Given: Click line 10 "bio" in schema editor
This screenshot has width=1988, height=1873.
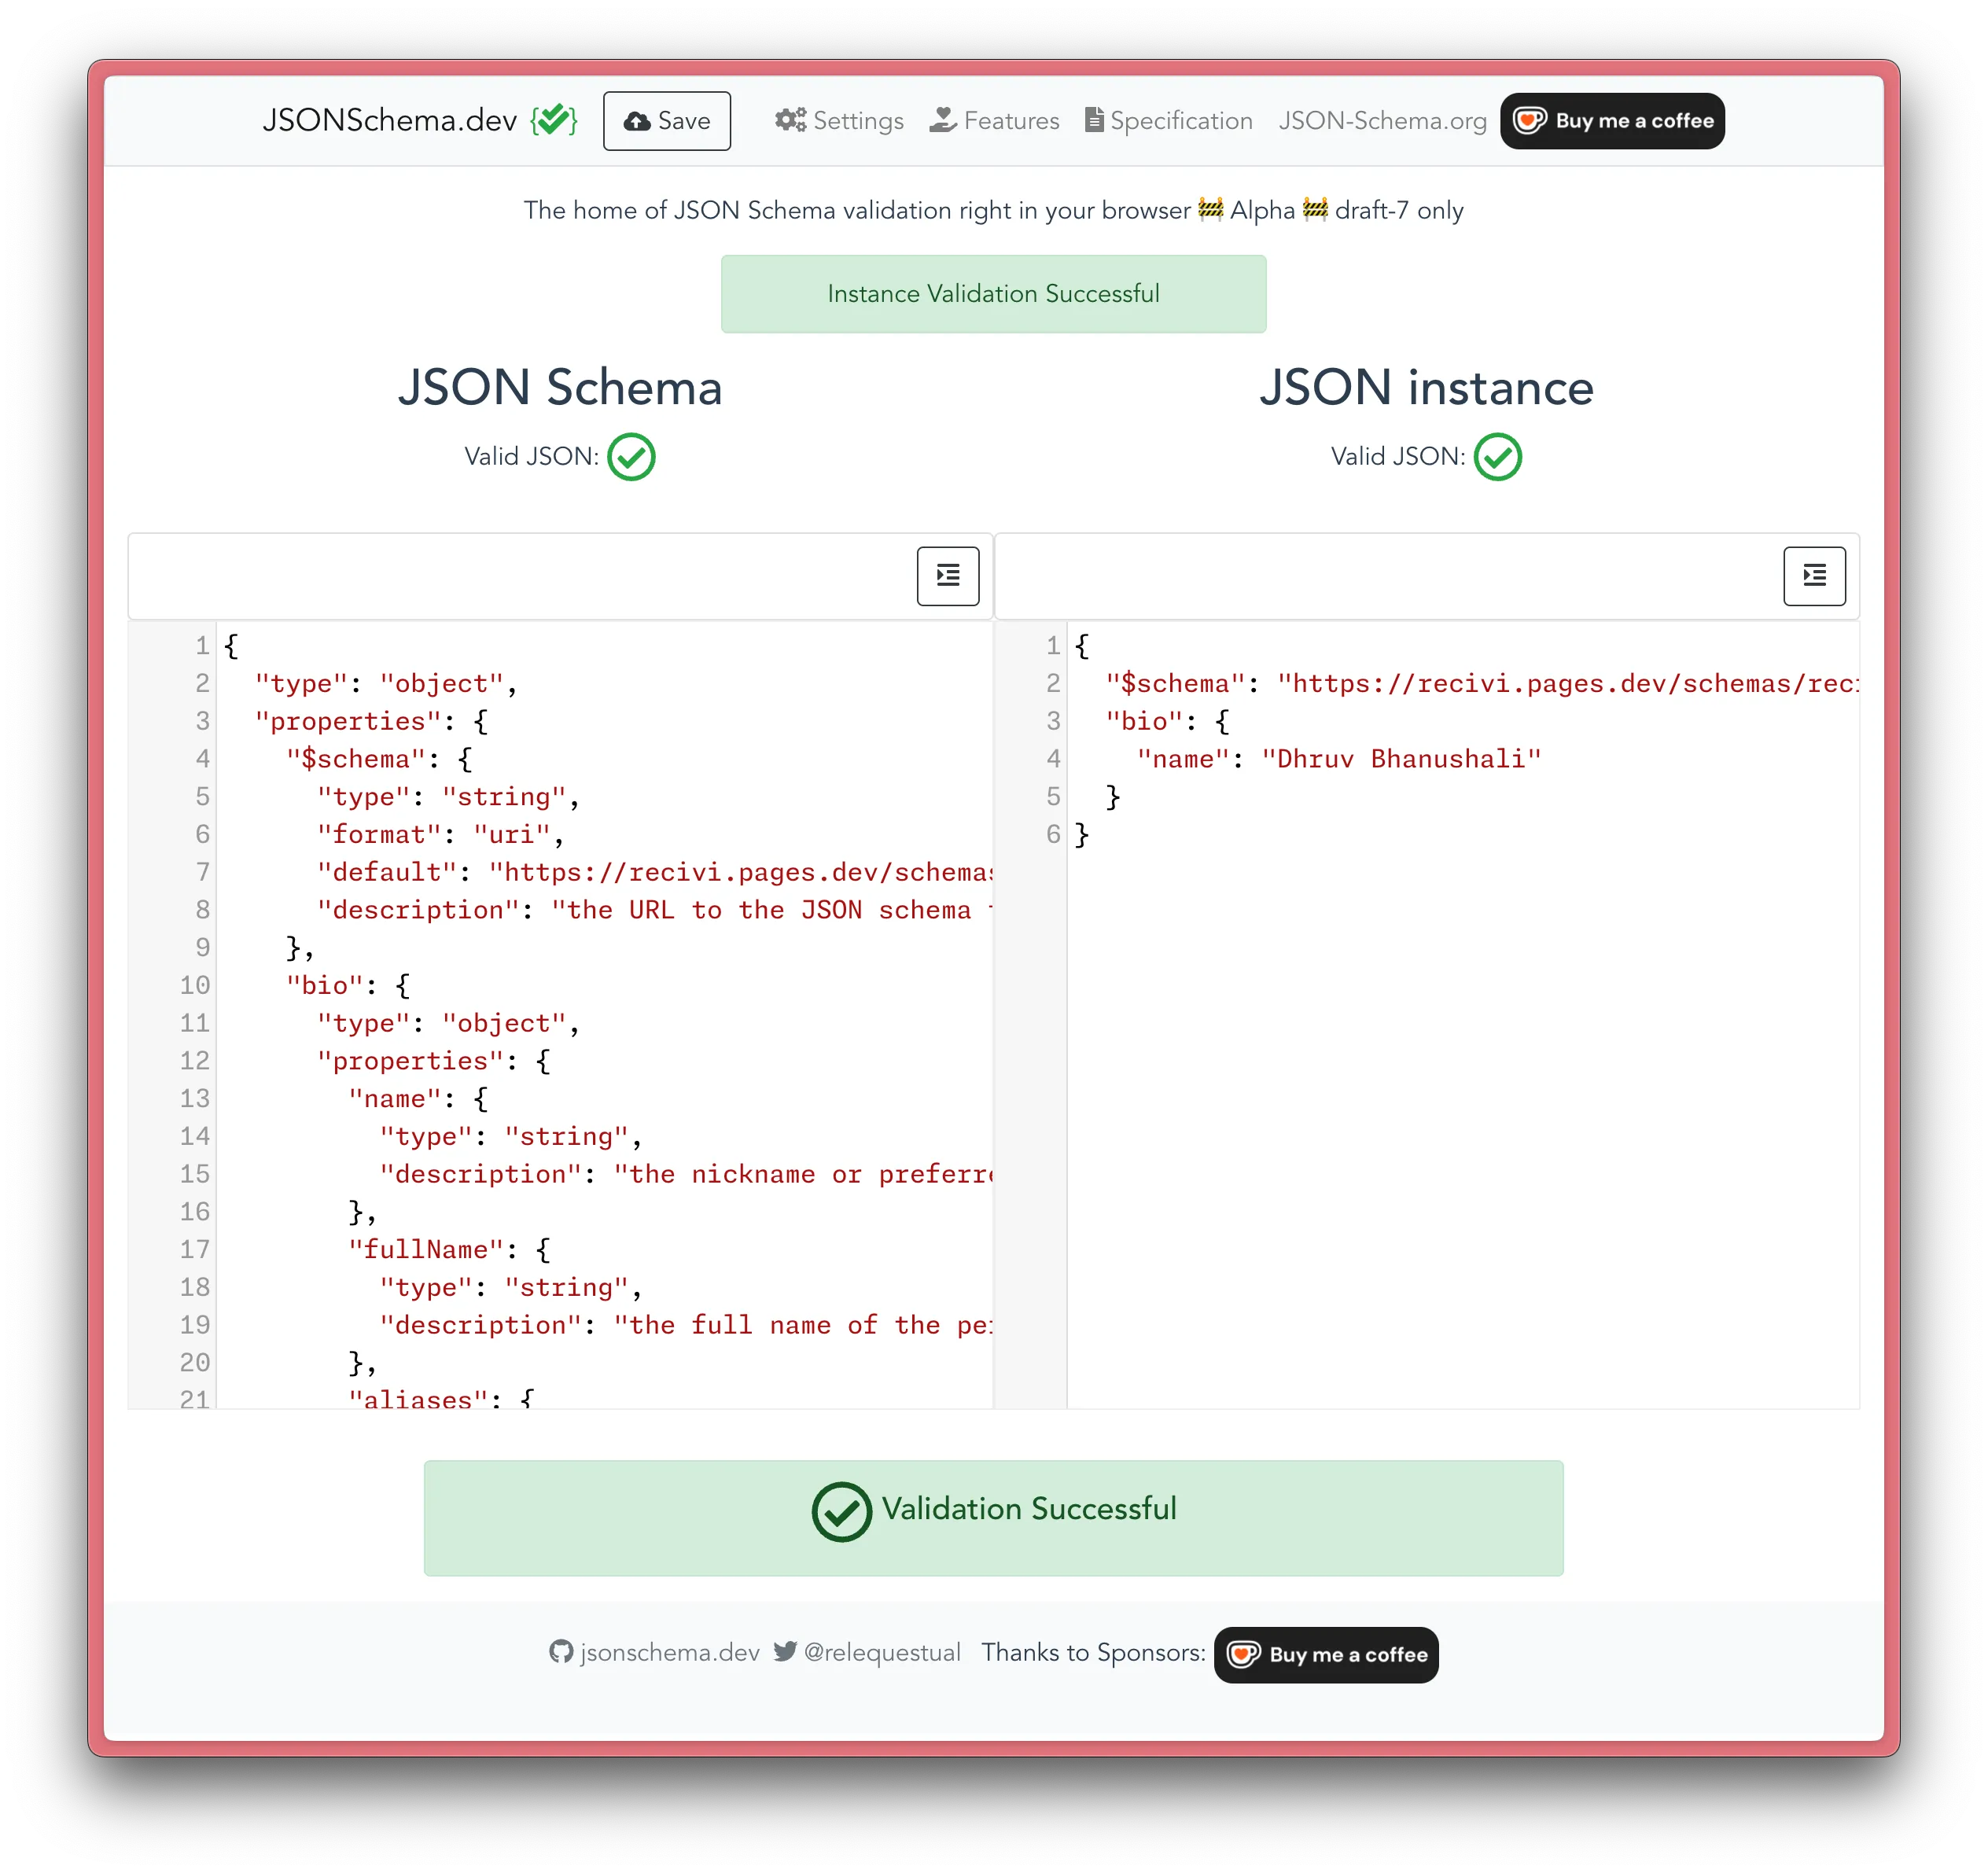Looking at the screenshot, I should tap(325, 985).
